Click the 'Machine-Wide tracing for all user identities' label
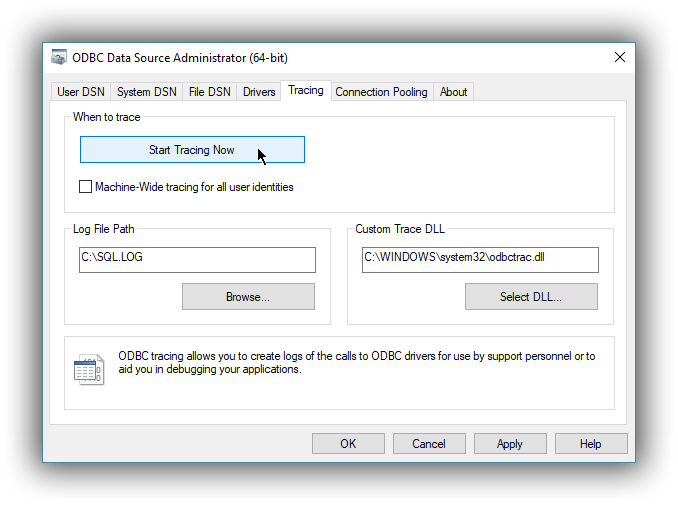 click(x=194, y=187)
